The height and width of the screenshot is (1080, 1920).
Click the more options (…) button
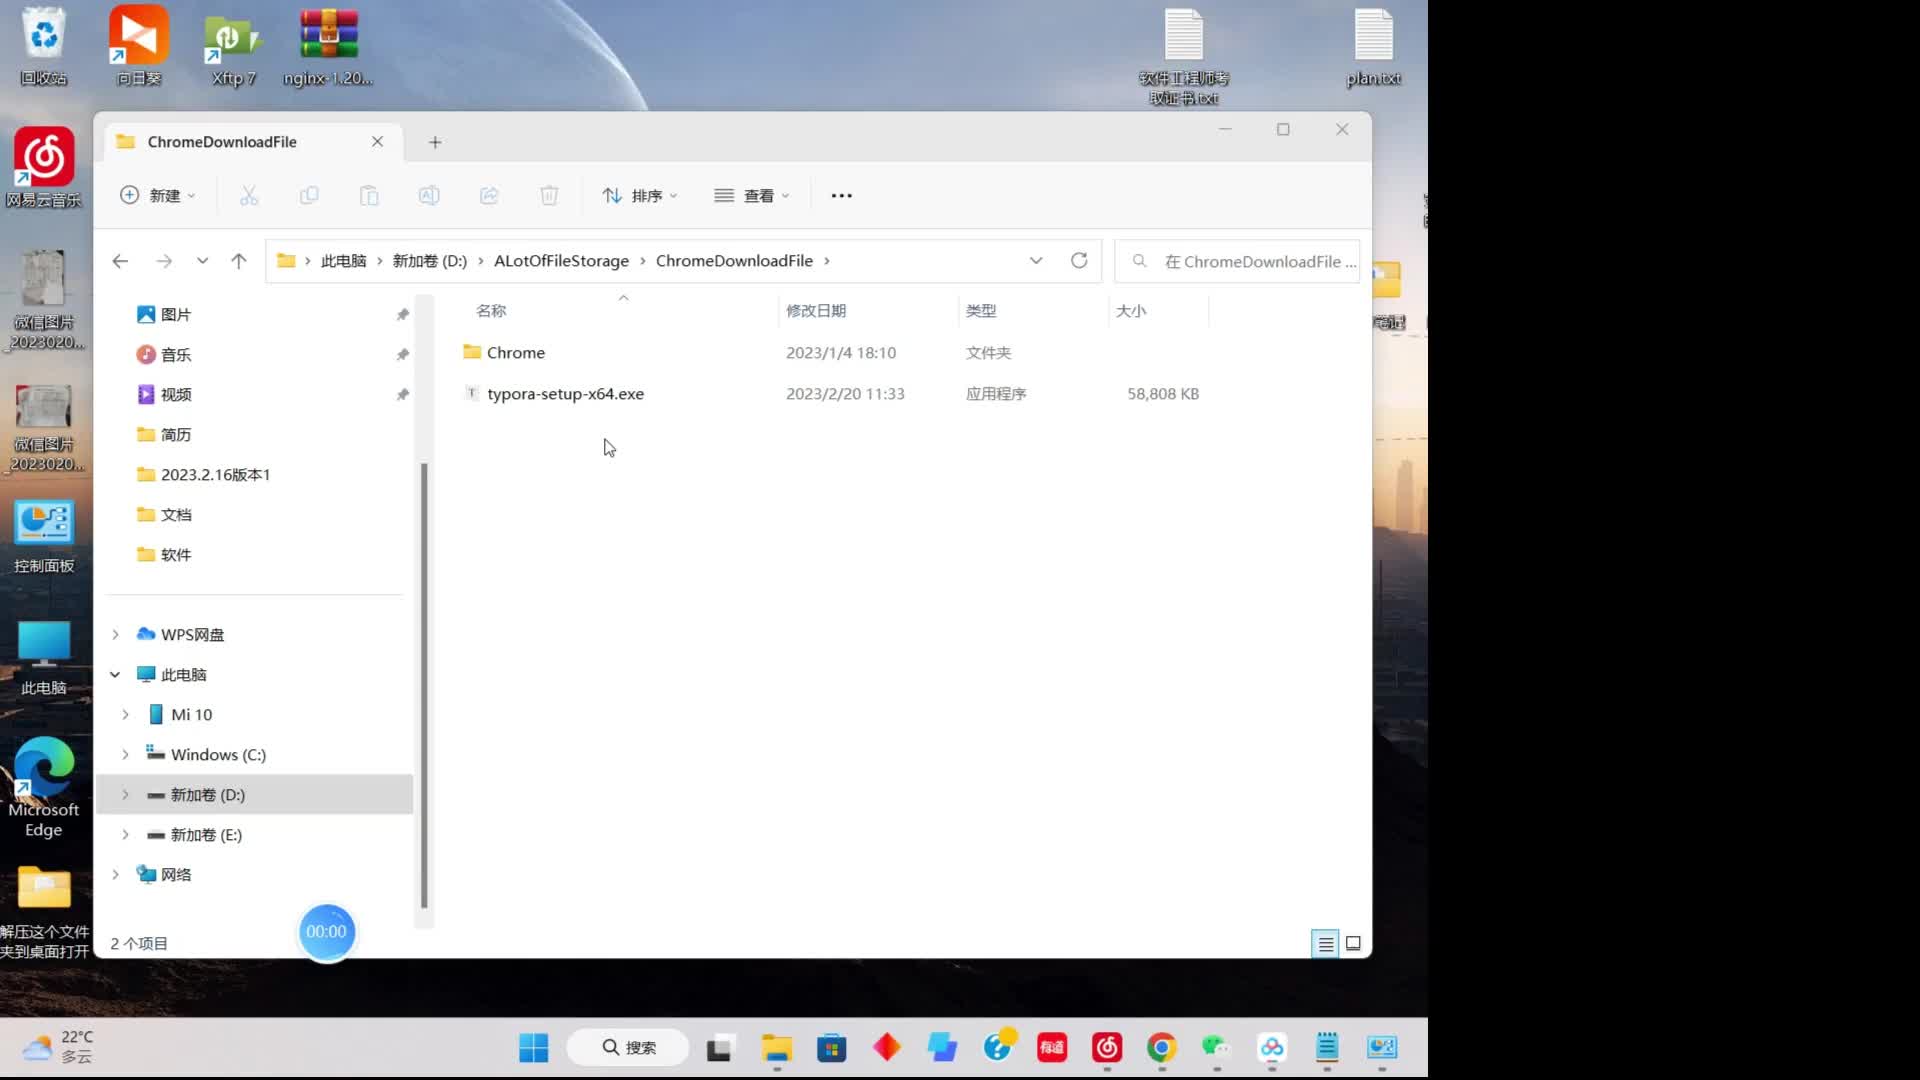[841, 195]
